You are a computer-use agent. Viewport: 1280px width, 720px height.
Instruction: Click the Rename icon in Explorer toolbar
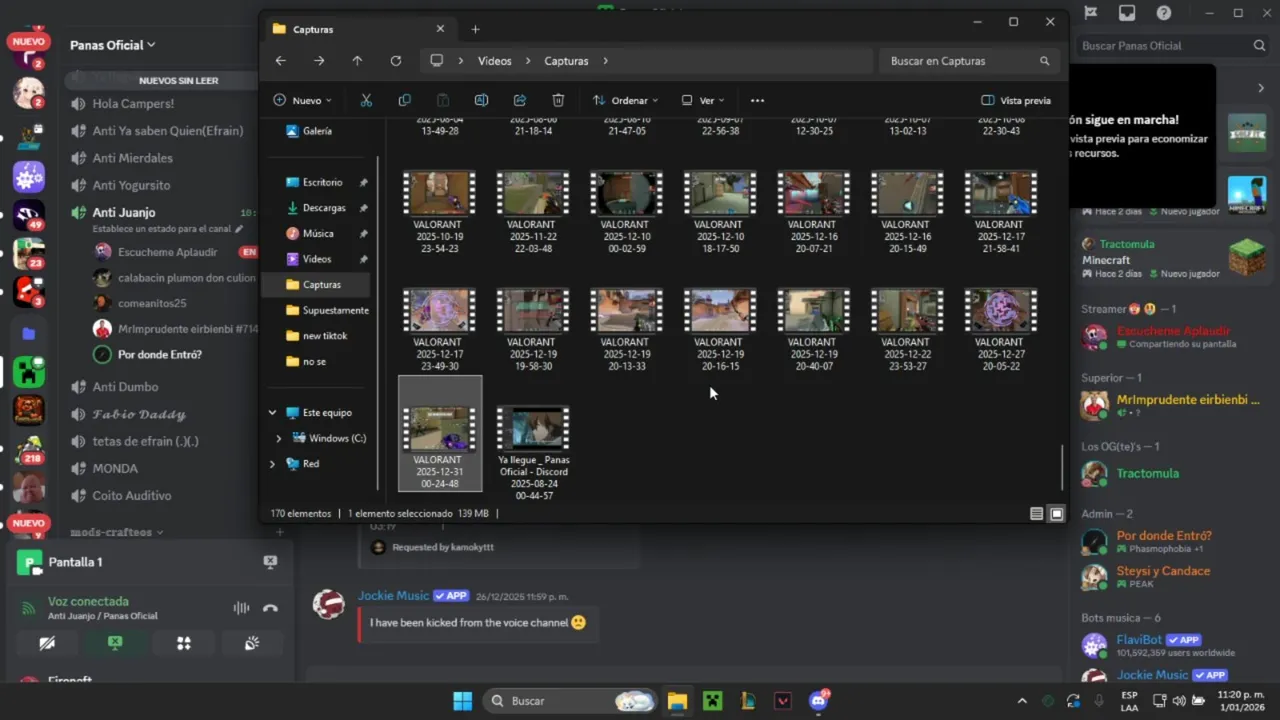481,100
